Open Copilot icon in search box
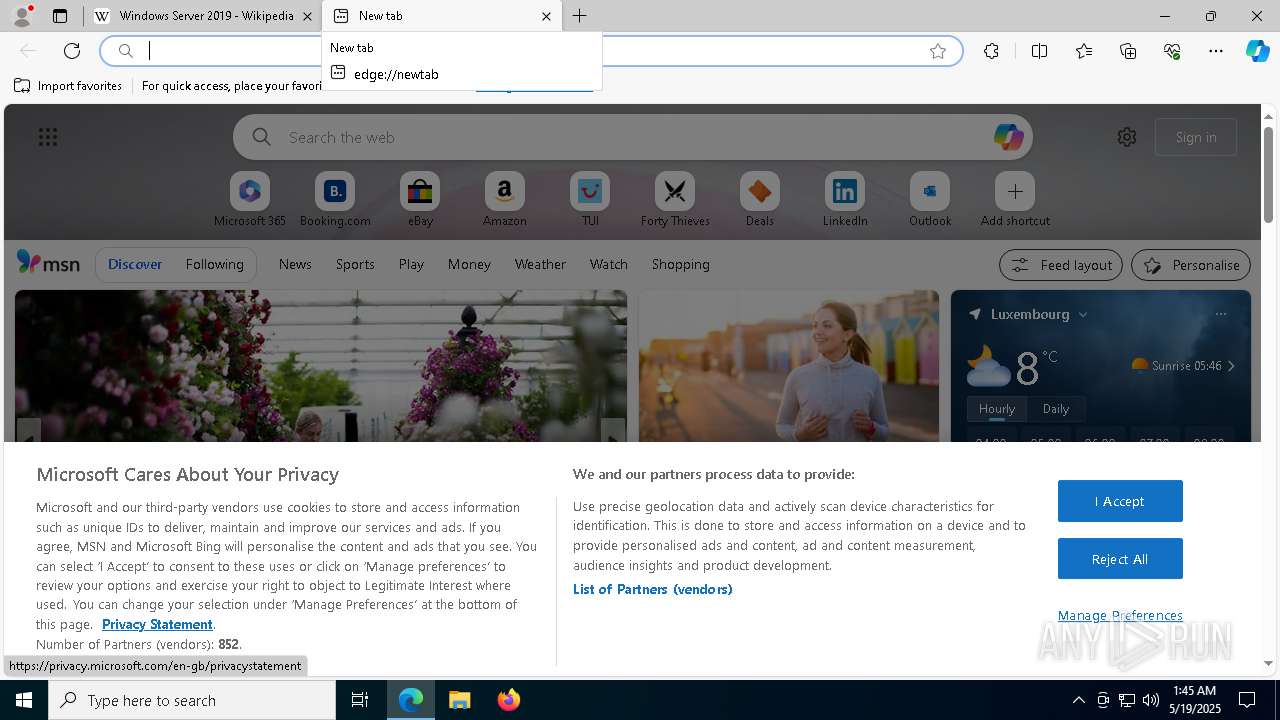The image size is (1280, 720). point(1008,137)
